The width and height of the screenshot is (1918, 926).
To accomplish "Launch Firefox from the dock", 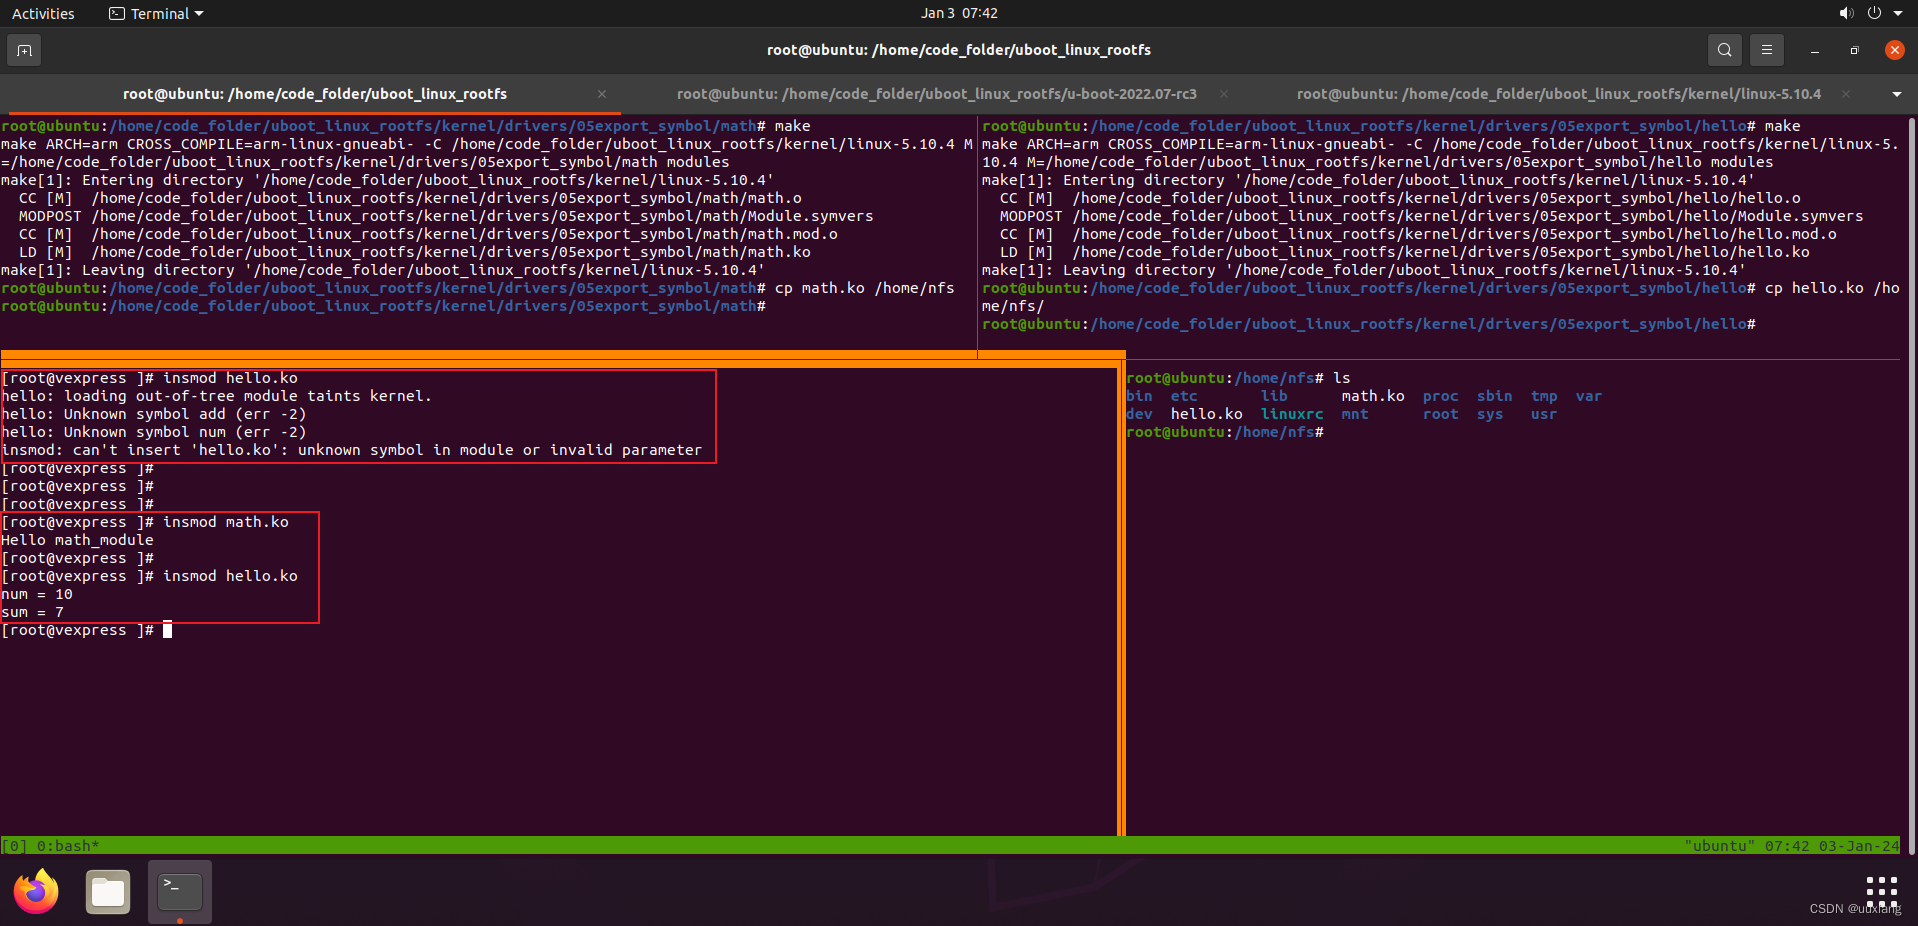I will click(x=36, y=892).
